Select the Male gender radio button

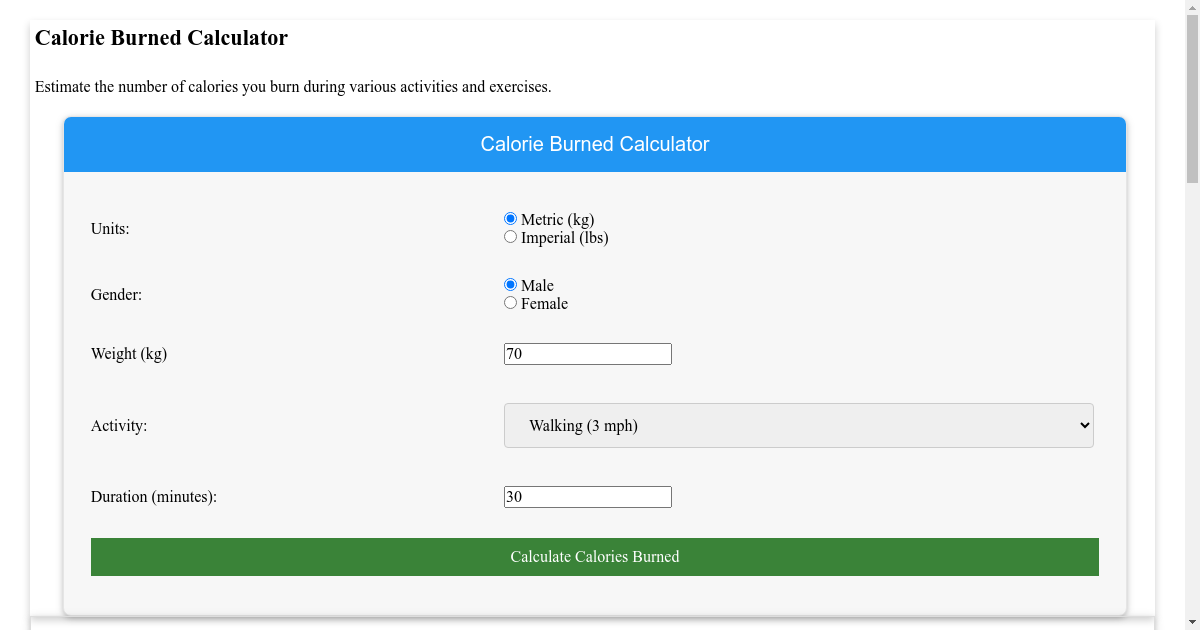[510, 284]
